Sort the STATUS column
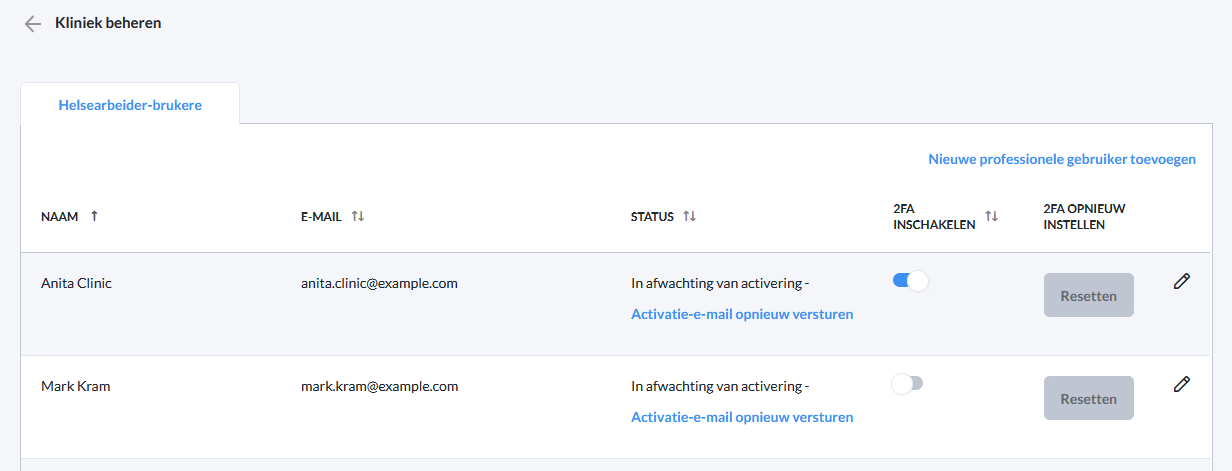 click(x=689, y=216)
